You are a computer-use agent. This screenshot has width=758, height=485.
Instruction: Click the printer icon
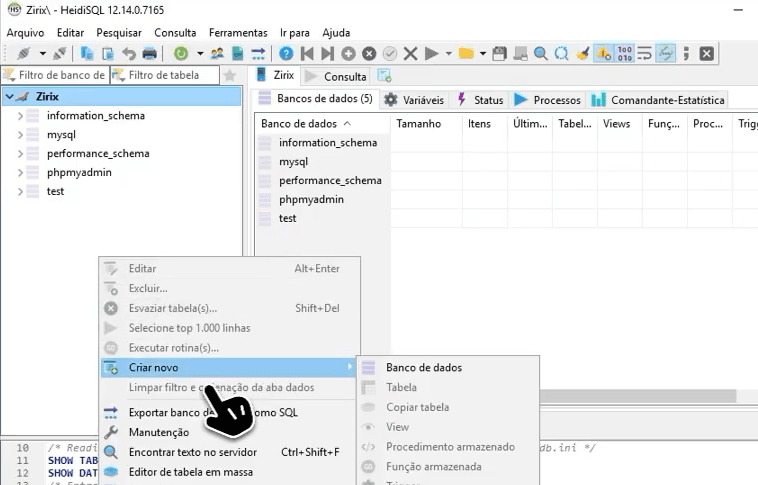pos(149,53)
